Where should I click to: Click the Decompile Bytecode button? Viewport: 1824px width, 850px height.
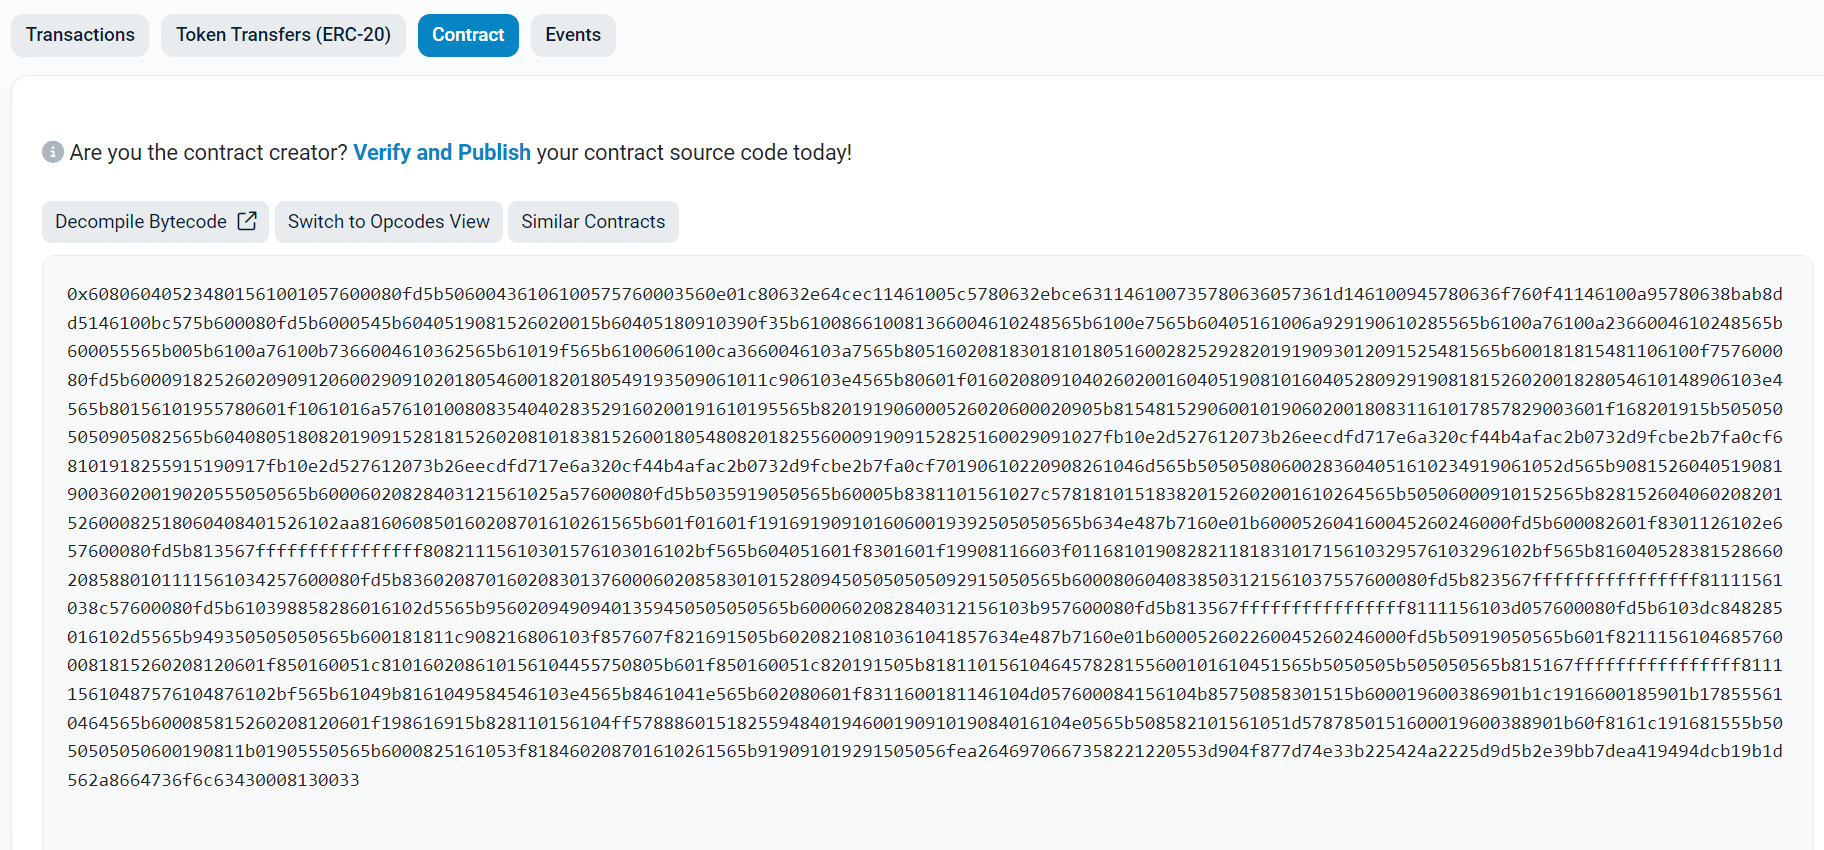155,222
